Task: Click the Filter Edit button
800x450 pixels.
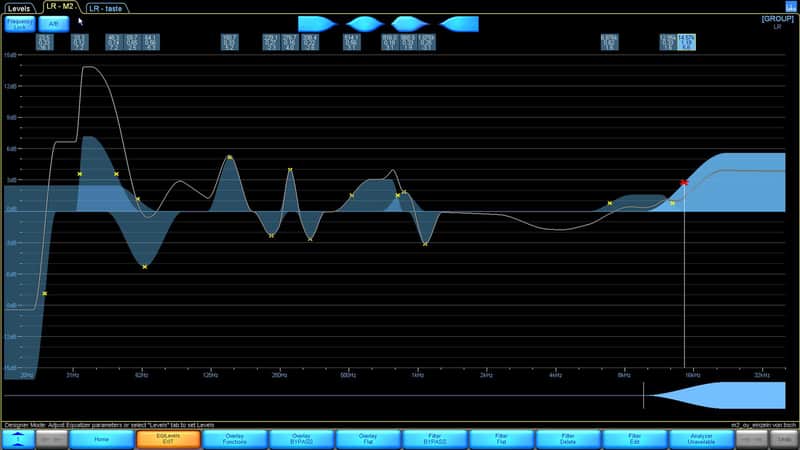Action: 634,439
